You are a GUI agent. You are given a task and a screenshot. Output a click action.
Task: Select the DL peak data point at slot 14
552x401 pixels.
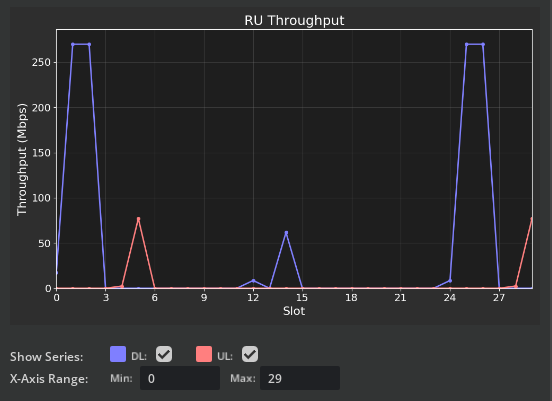286,233
